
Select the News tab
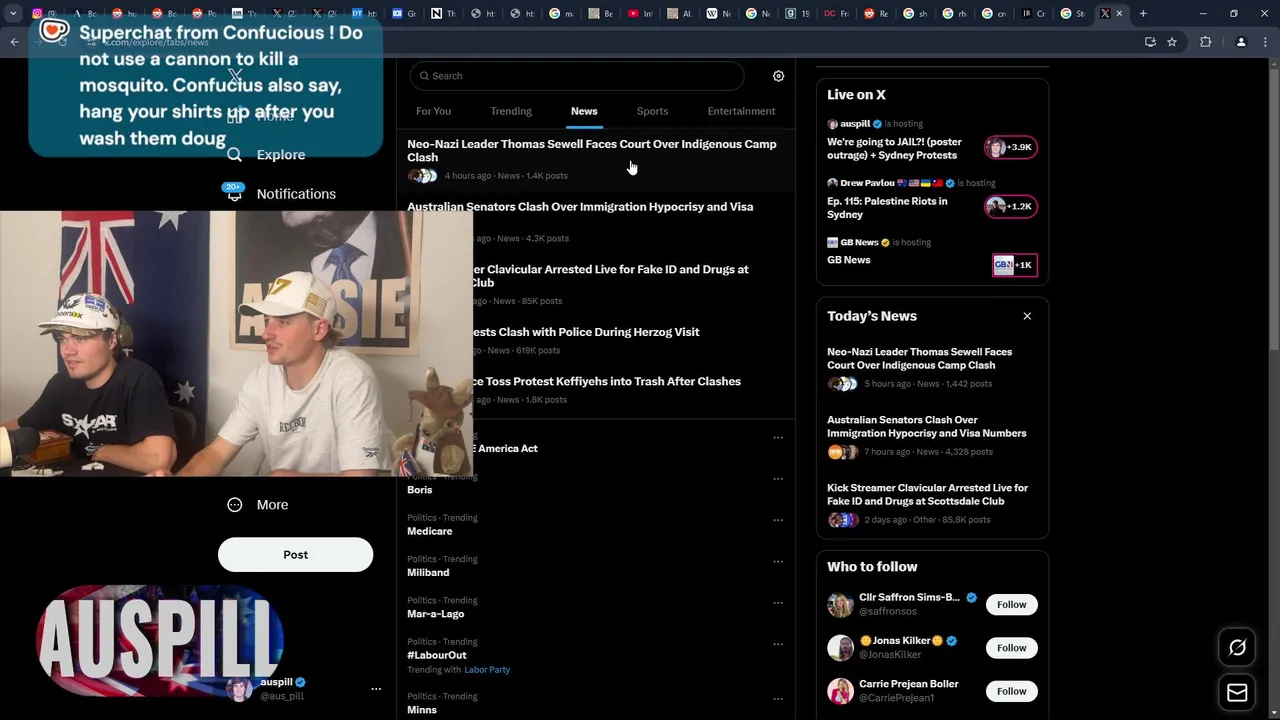584,111
